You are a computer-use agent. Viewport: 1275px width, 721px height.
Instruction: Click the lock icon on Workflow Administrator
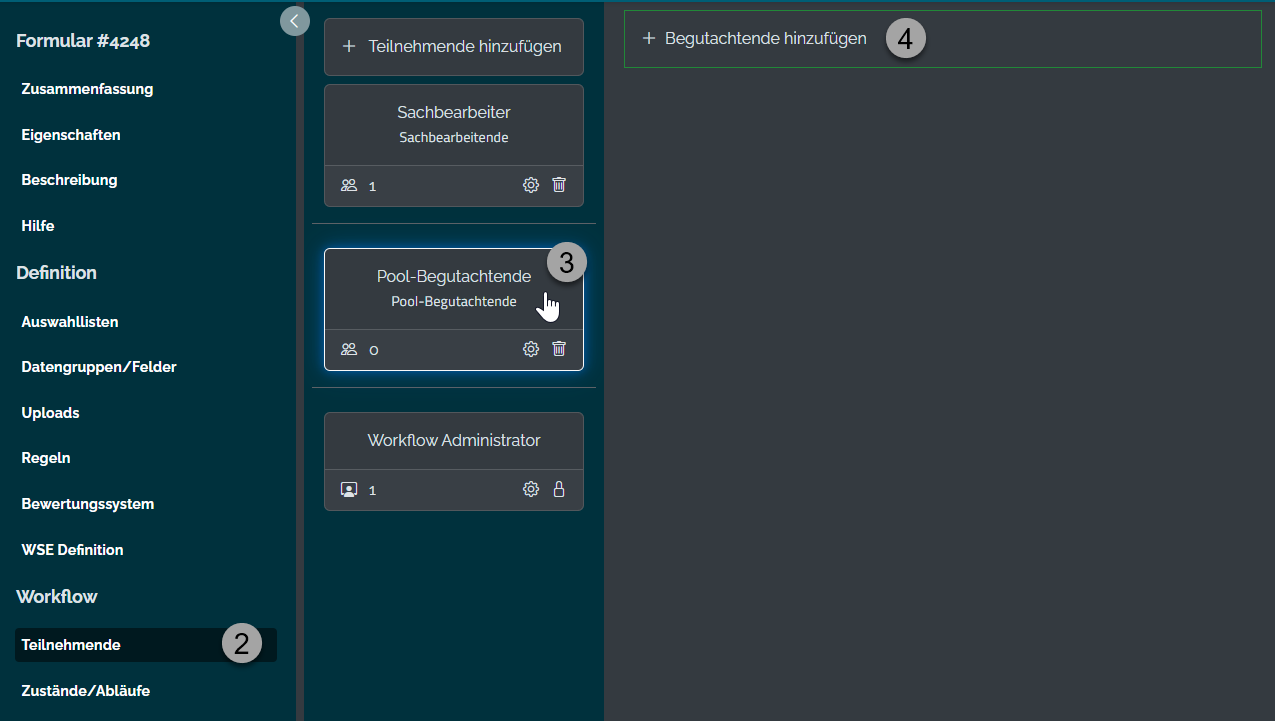[559, 490]
